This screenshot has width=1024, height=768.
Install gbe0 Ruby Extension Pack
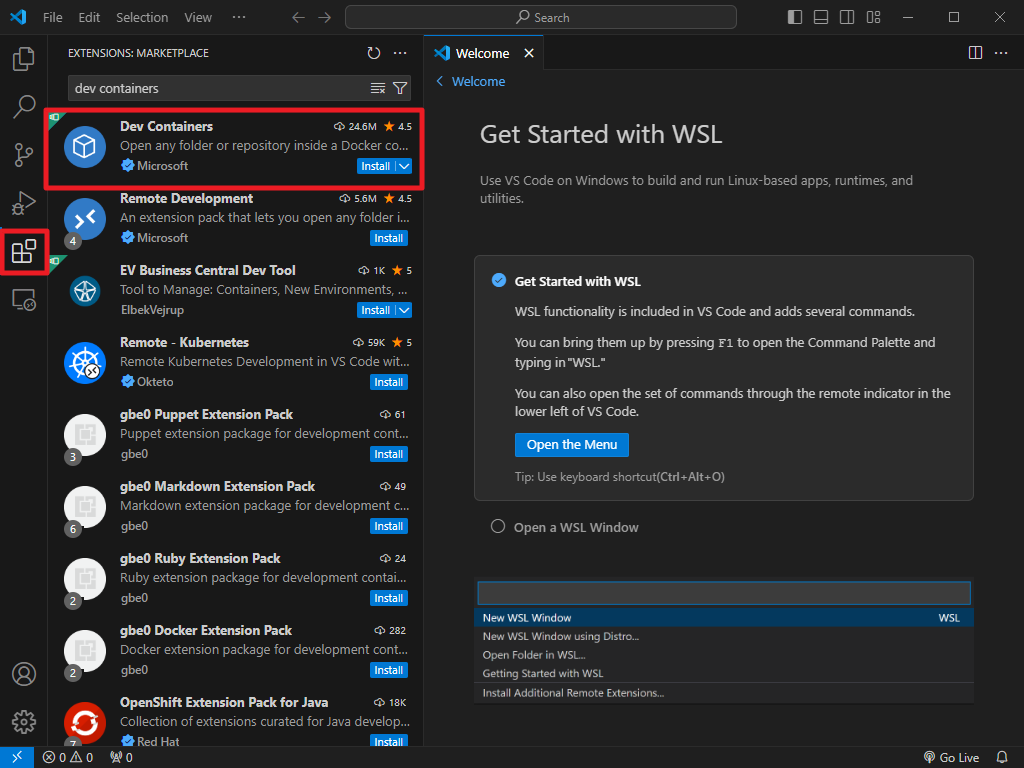click(389, 598)
